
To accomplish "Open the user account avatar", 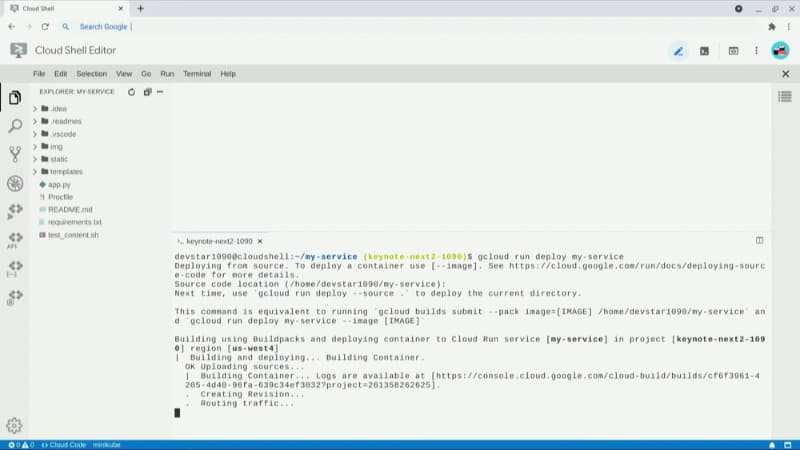I will point(780,51).
